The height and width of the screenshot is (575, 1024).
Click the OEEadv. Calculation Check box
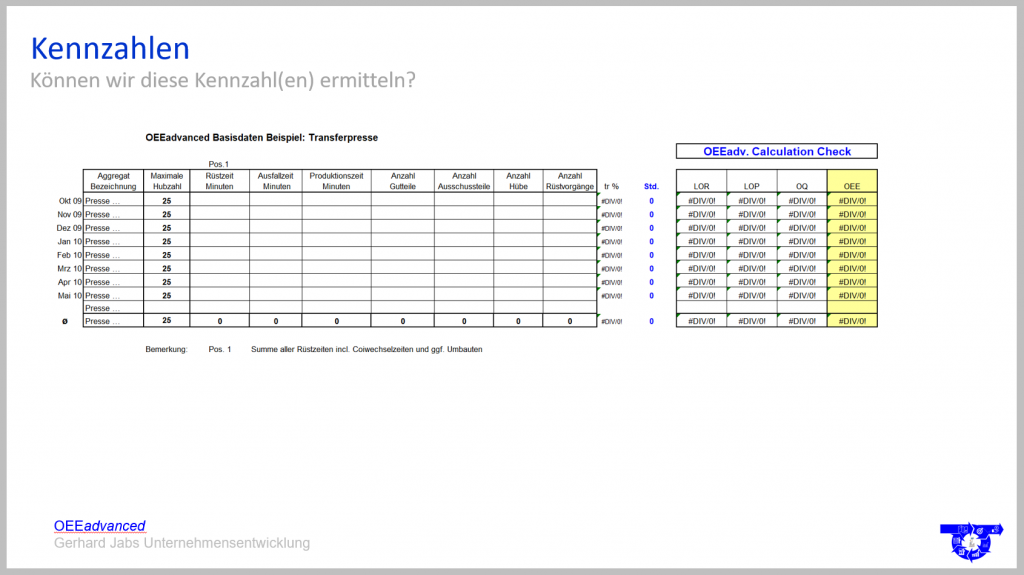point(776,151)
